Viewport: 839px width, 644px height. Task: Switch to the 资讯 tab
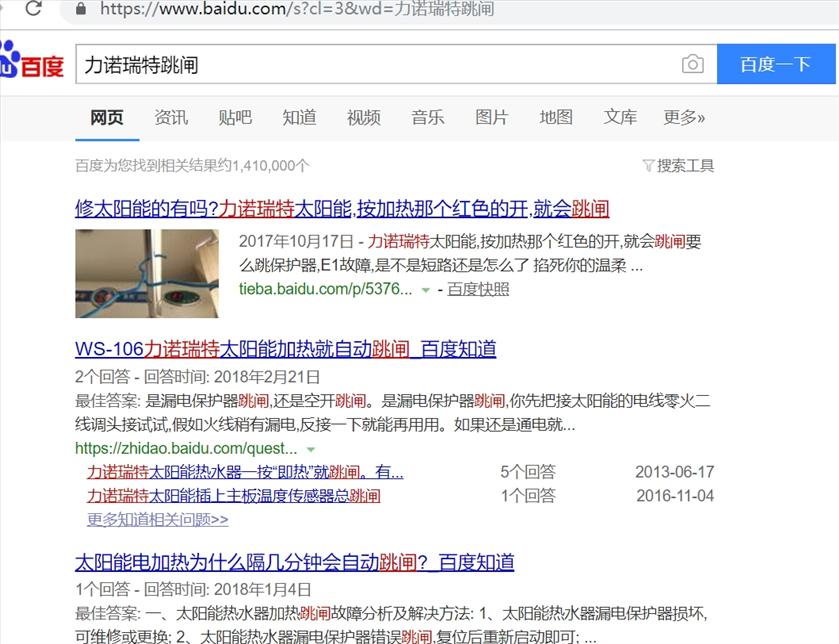171,117
